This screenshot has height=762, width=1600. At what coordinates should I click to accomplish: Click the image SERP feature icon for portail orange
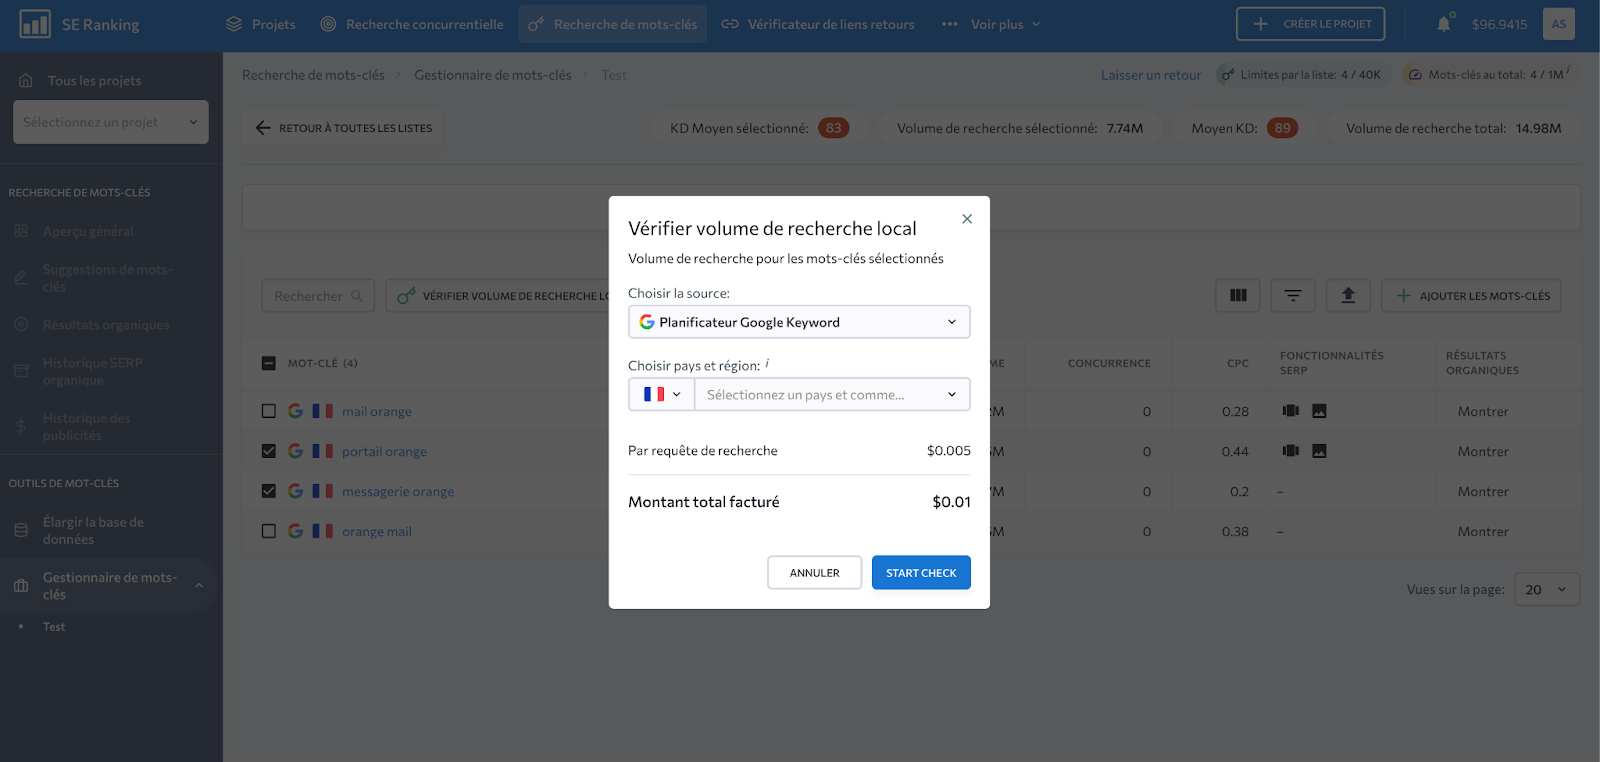click(x=1319, y=451)
